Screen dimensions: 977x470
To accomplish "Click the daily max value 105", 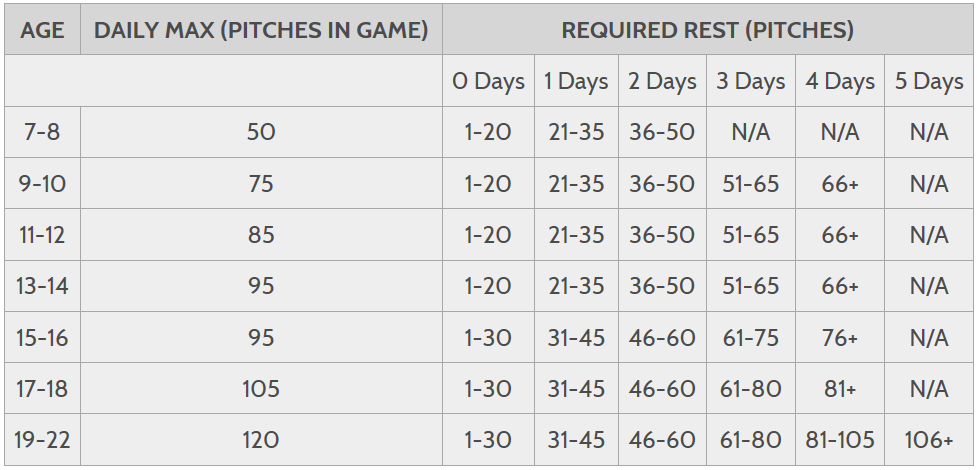I will click(261, 388).
